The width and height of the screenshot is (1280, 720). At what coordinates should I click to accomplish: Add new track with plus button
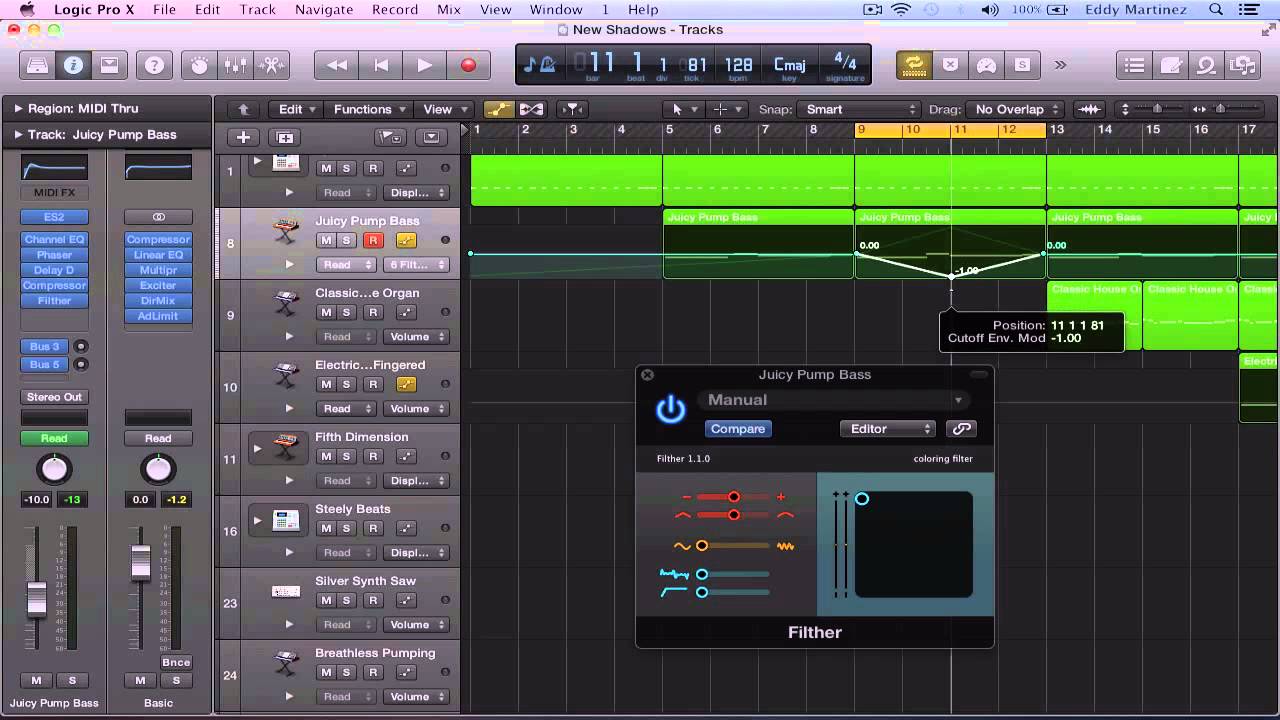click(243, 137)
